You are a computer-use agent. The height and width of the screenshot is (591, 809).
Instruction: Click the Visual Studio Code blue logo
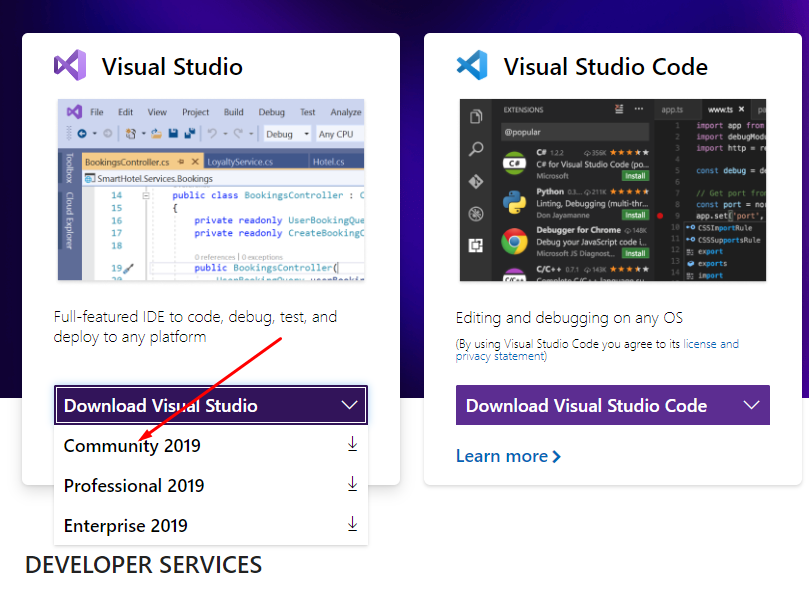point(471,66)
